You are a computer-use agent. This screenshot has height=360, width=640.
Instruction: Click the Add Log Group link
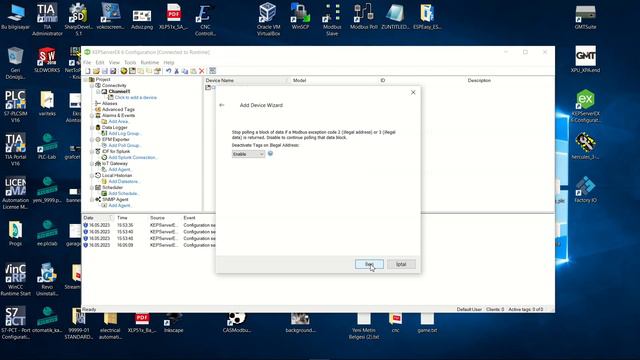124,133
